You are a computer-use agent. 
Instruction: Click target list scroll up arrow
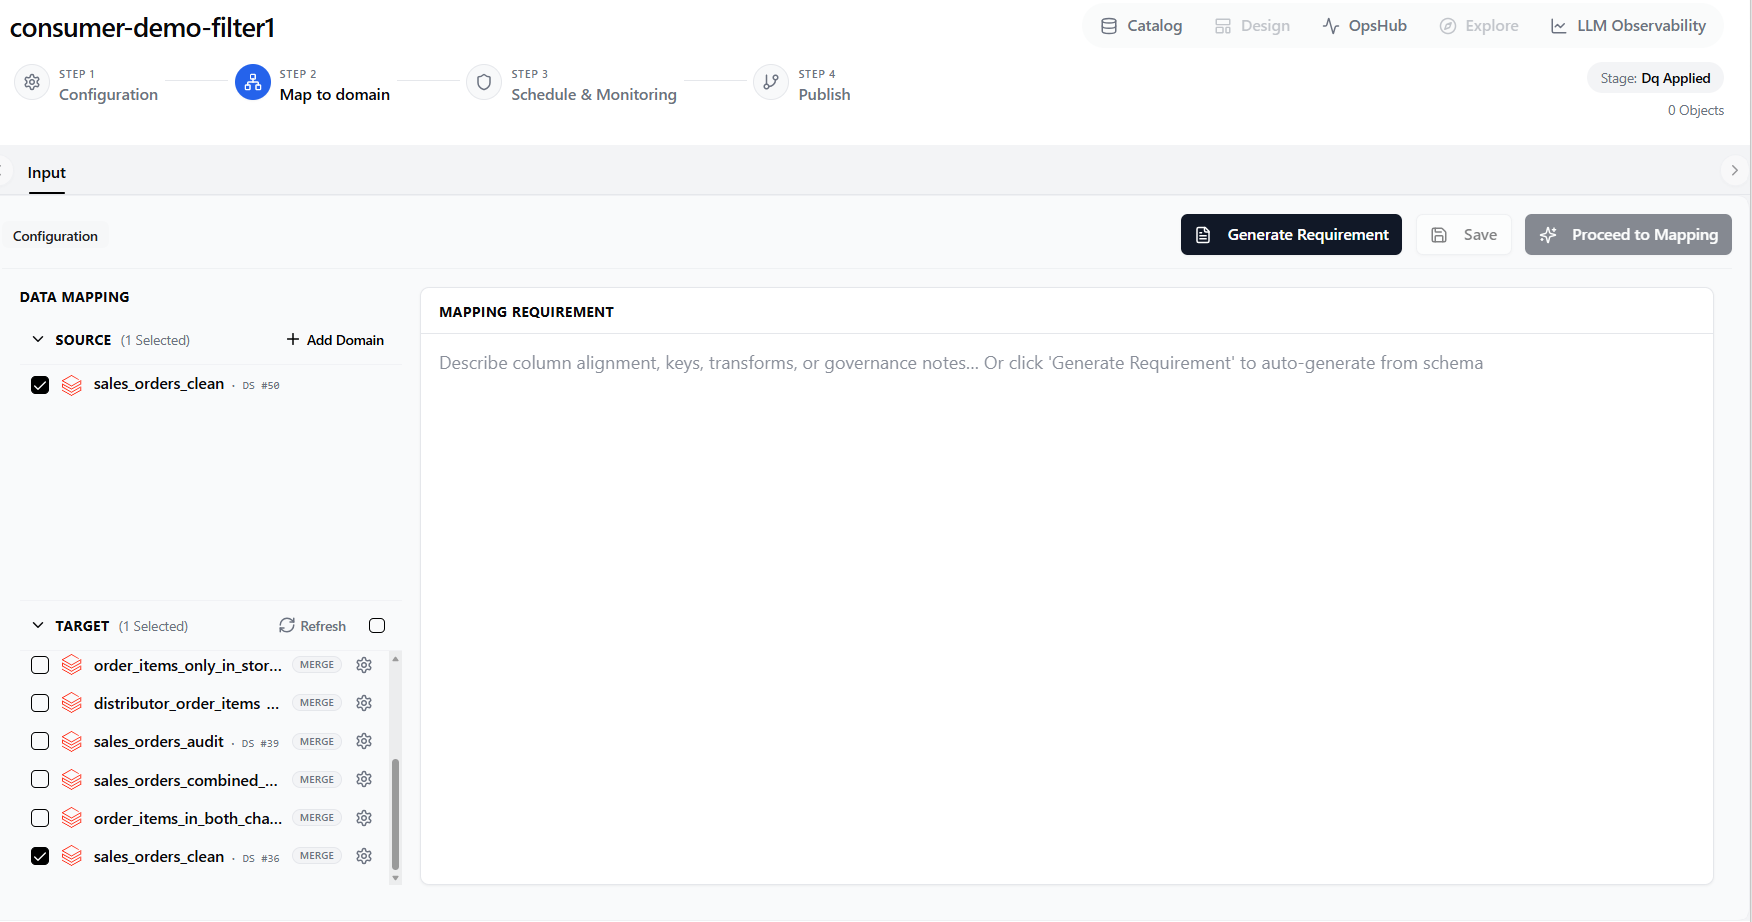395,659
